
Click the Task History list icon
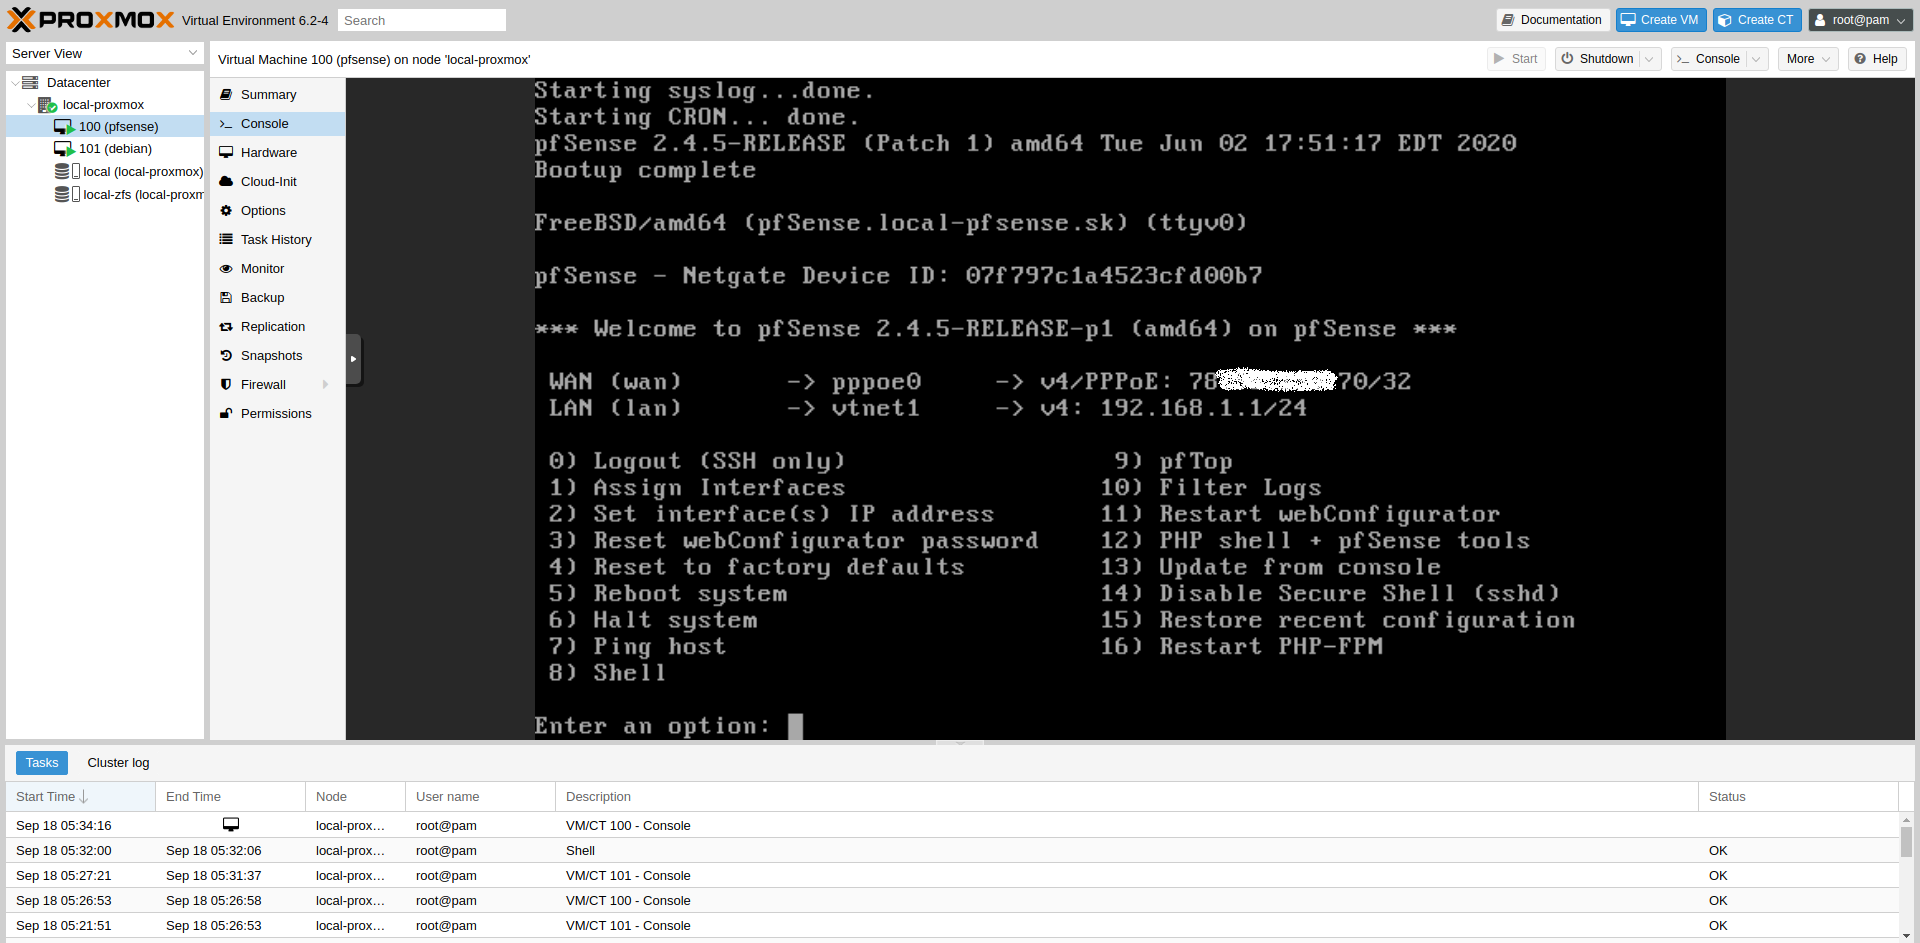[226, 240]
